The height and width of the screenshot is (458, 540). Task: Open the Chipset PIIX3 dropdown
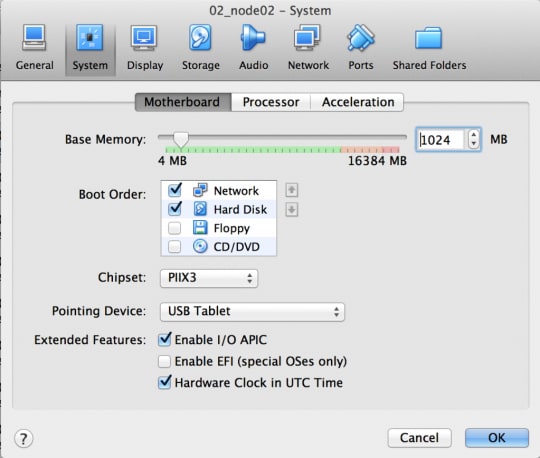[x=209, y=278]
